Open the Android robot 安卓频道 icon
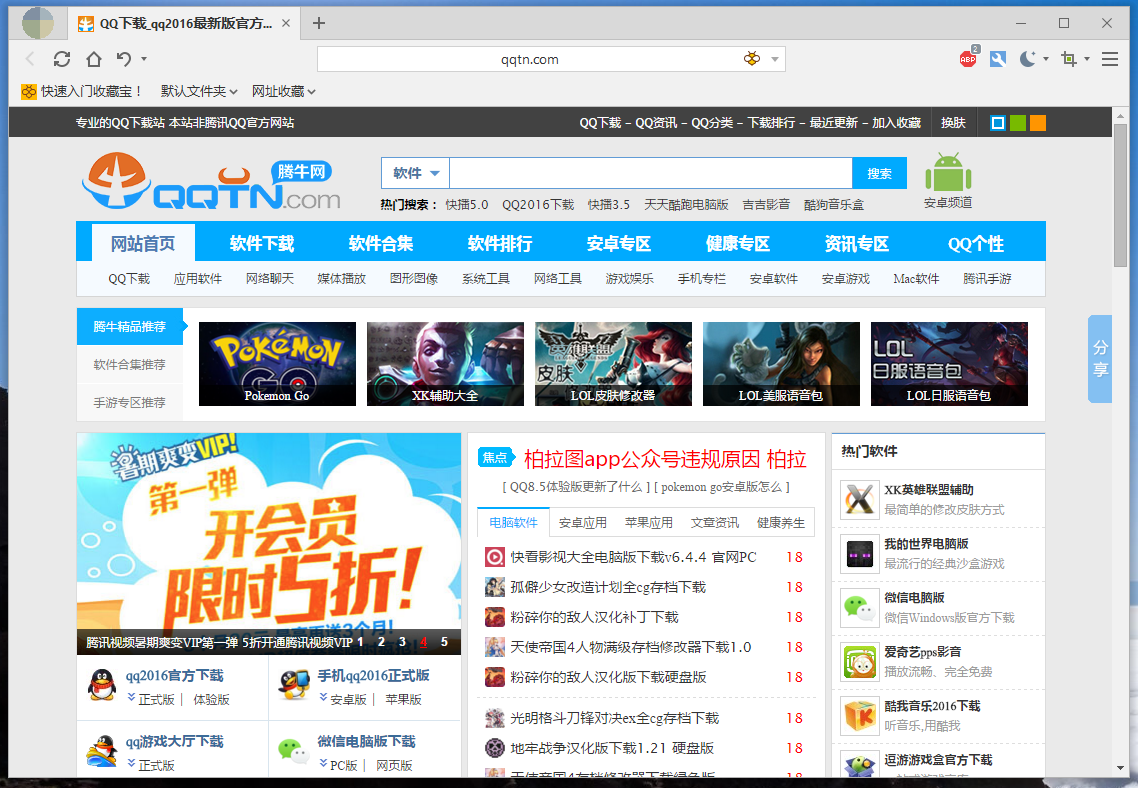1138x788 pixels. coord(948,173)
